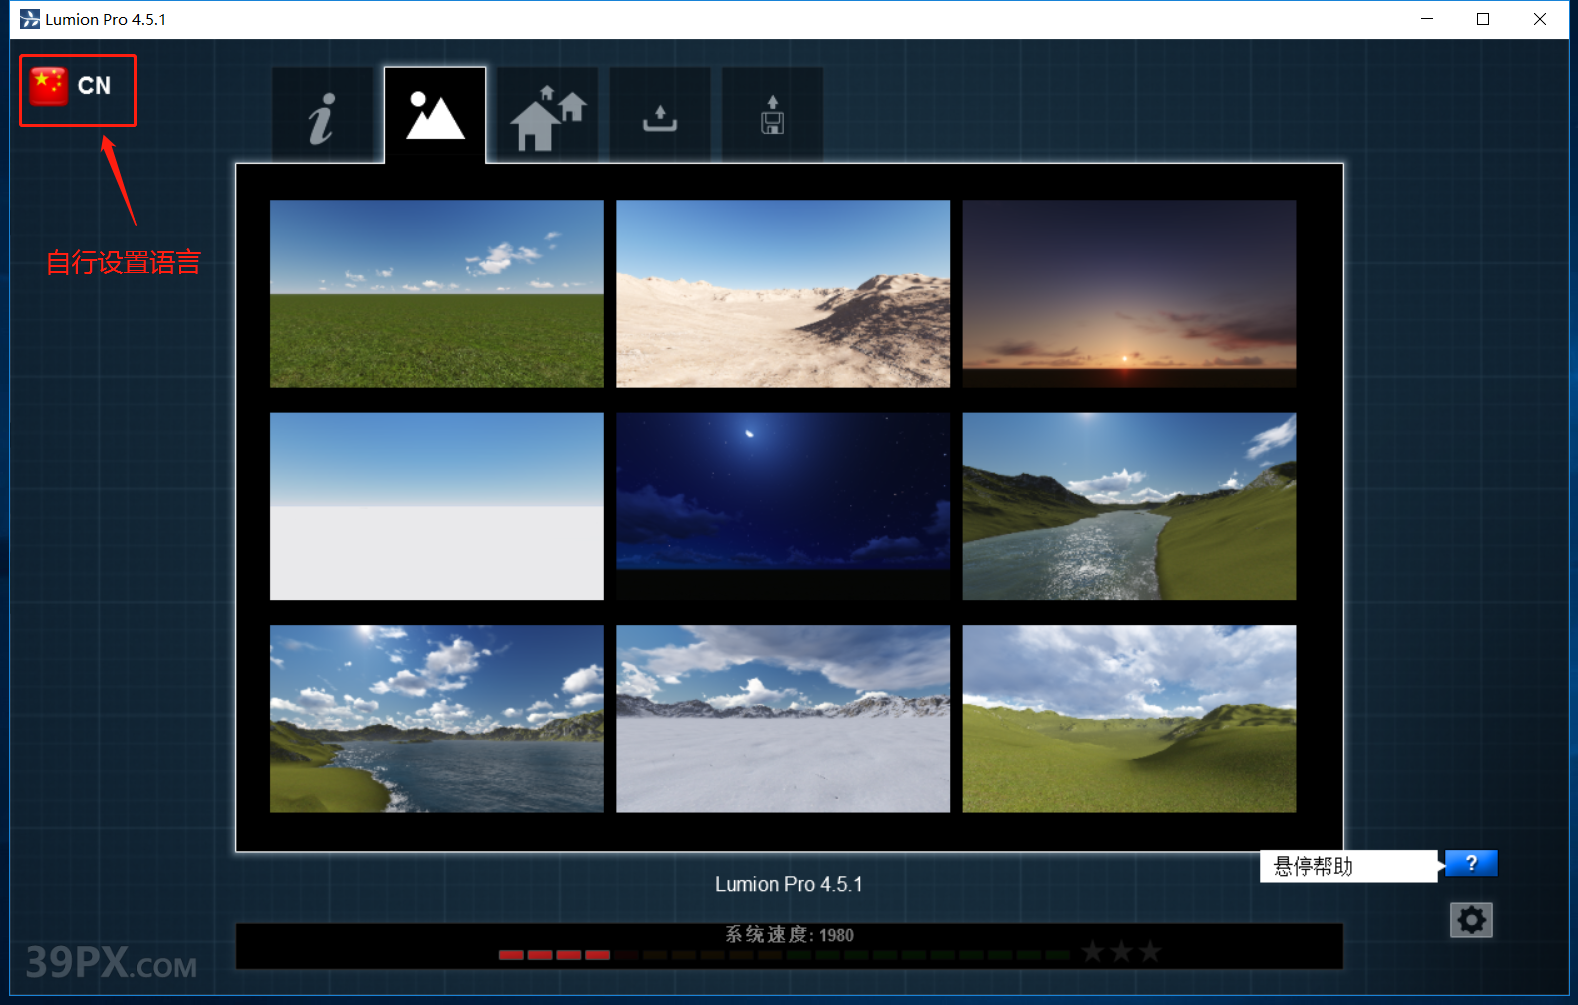Select the night sky moon scene
The width and height of the screenshot is (1578, 1005).
(x=782, y=506)
